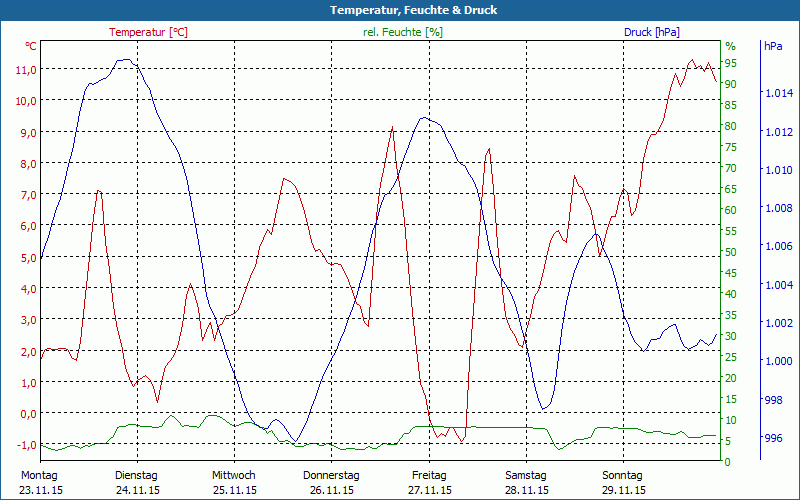This screenshot has height=500, width=800.
Task: Click the chart title Temperatur, Feuchte & Druck
Action: 399,10
